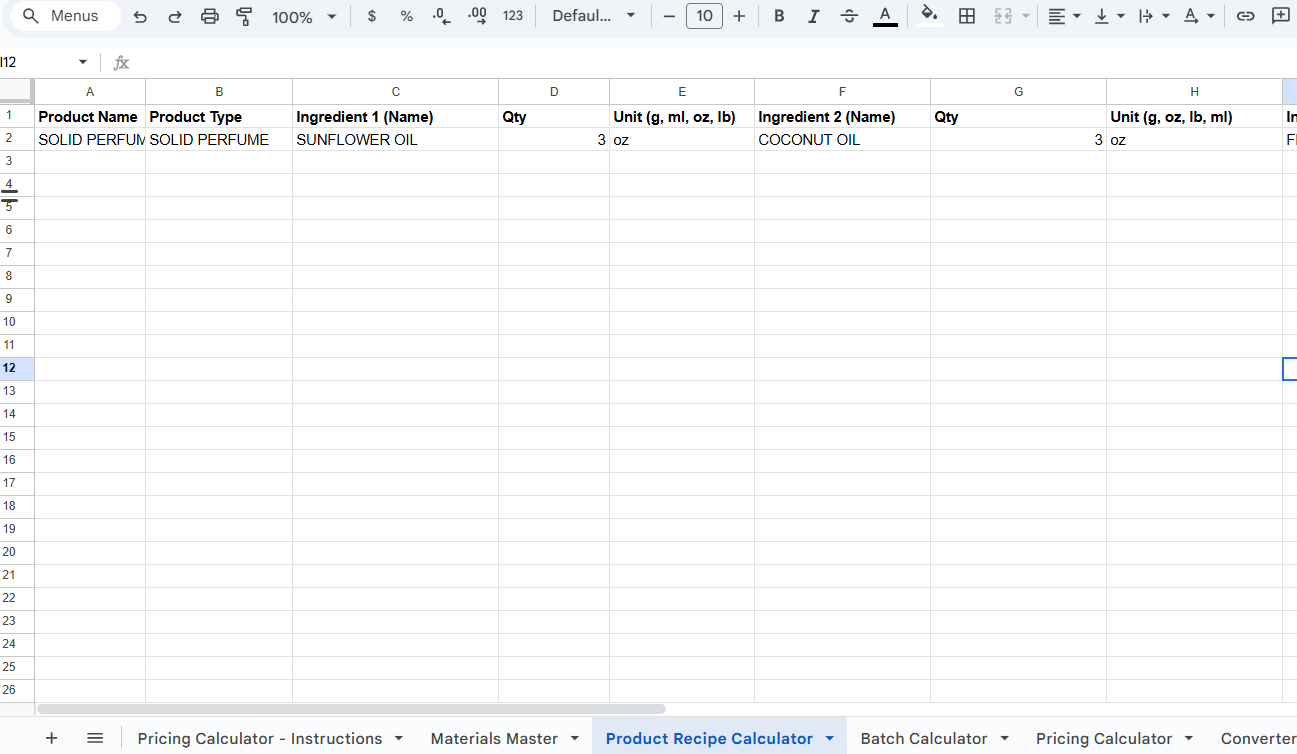
Task: Format as percent using the % icon
Action: point(406,16)
